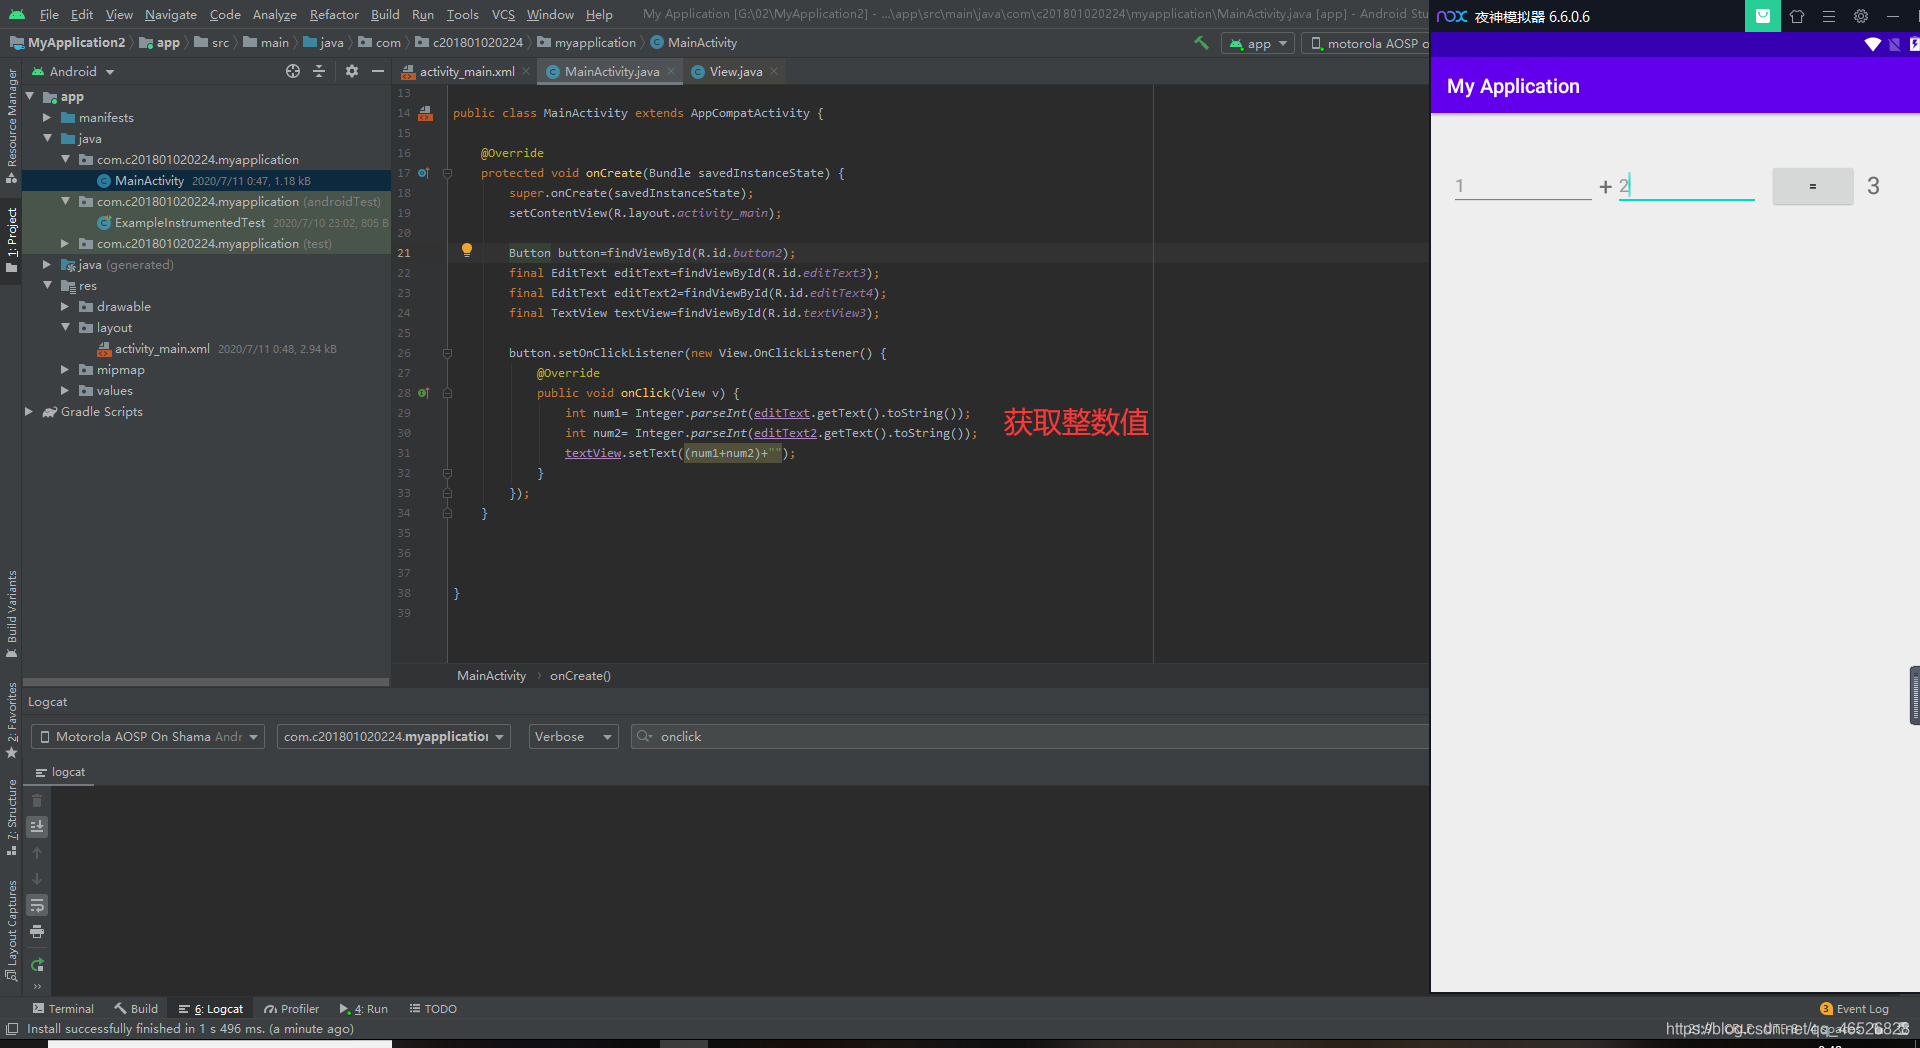Expand more logcat toolbar actions chevron
Image resolution: width=1920 pixels, height=1048 pixels.
coord(37,986)
